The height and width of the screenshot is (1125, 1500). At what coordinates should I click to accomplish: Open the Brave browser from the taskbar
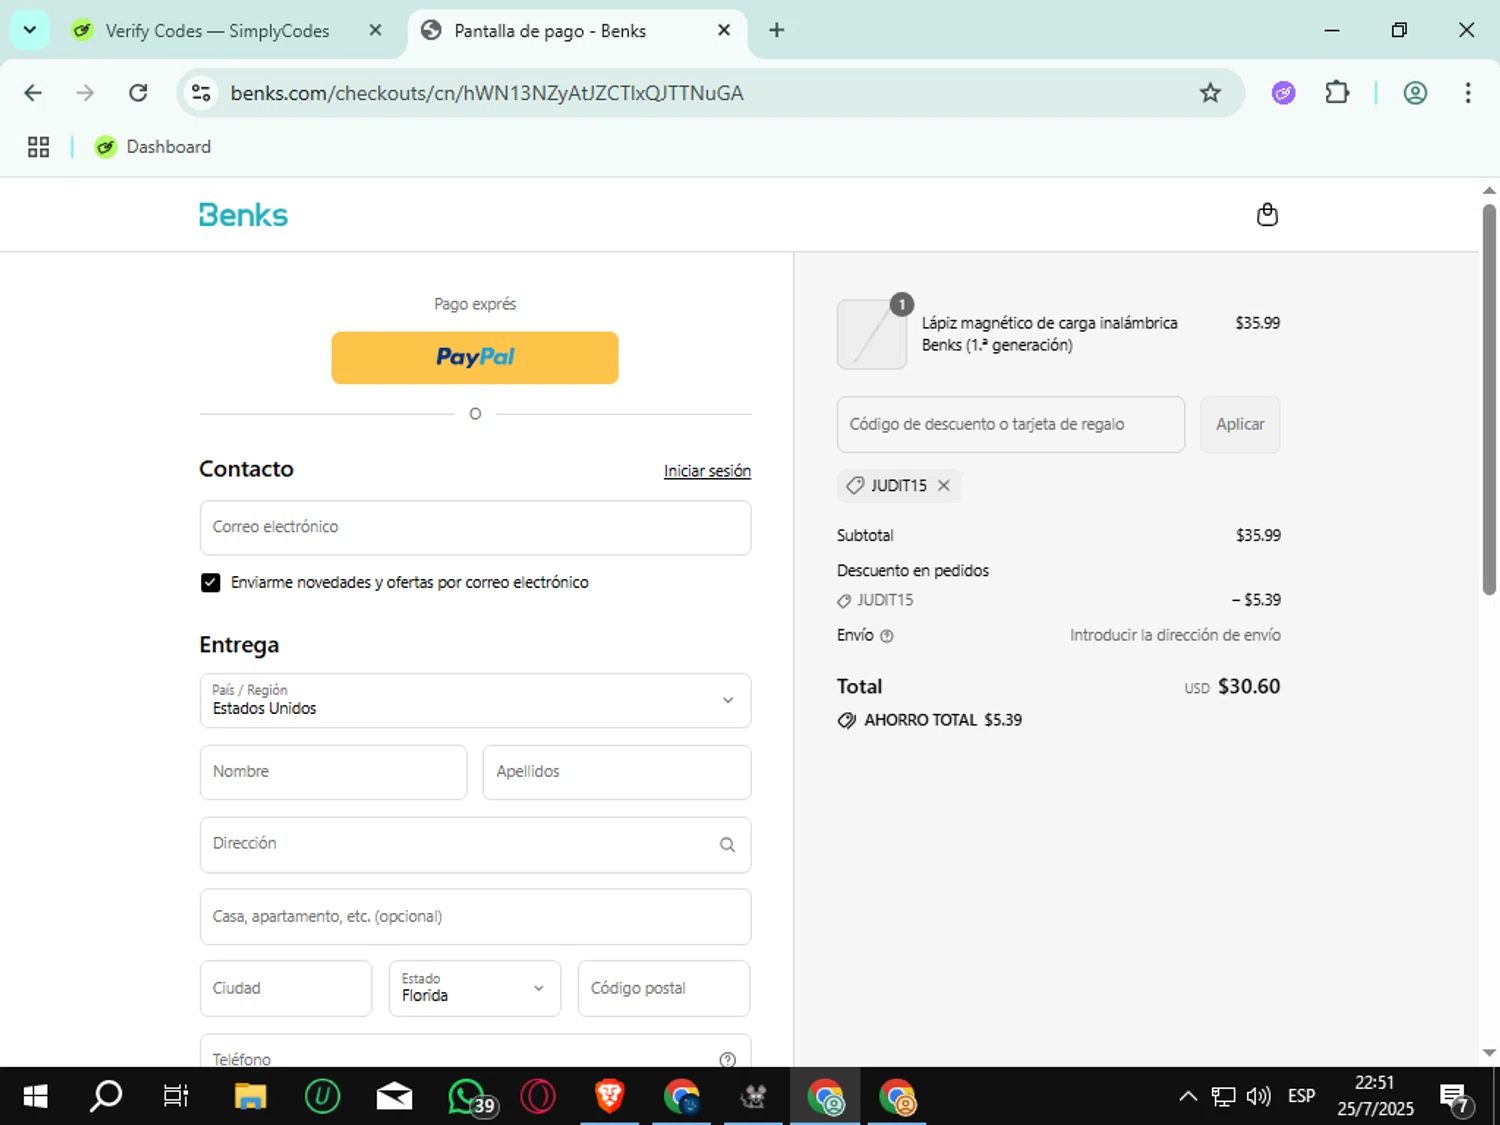coord(610,1096)
